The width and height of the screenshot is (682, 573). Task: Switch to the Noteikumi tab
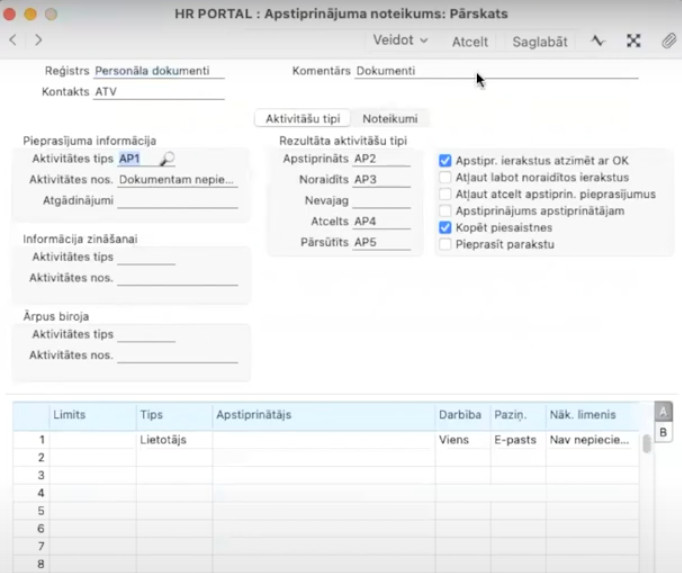tap(390, 118)
